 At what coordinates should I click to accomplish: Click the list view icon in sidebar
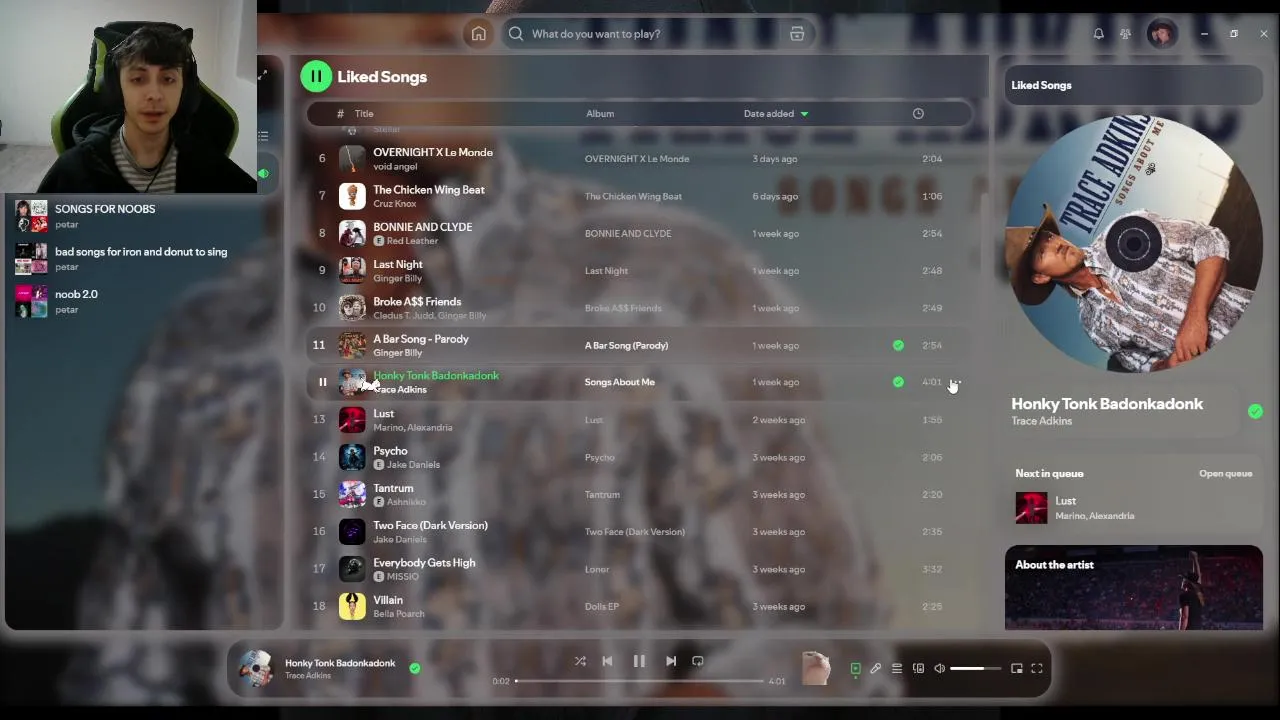point(263,135)
